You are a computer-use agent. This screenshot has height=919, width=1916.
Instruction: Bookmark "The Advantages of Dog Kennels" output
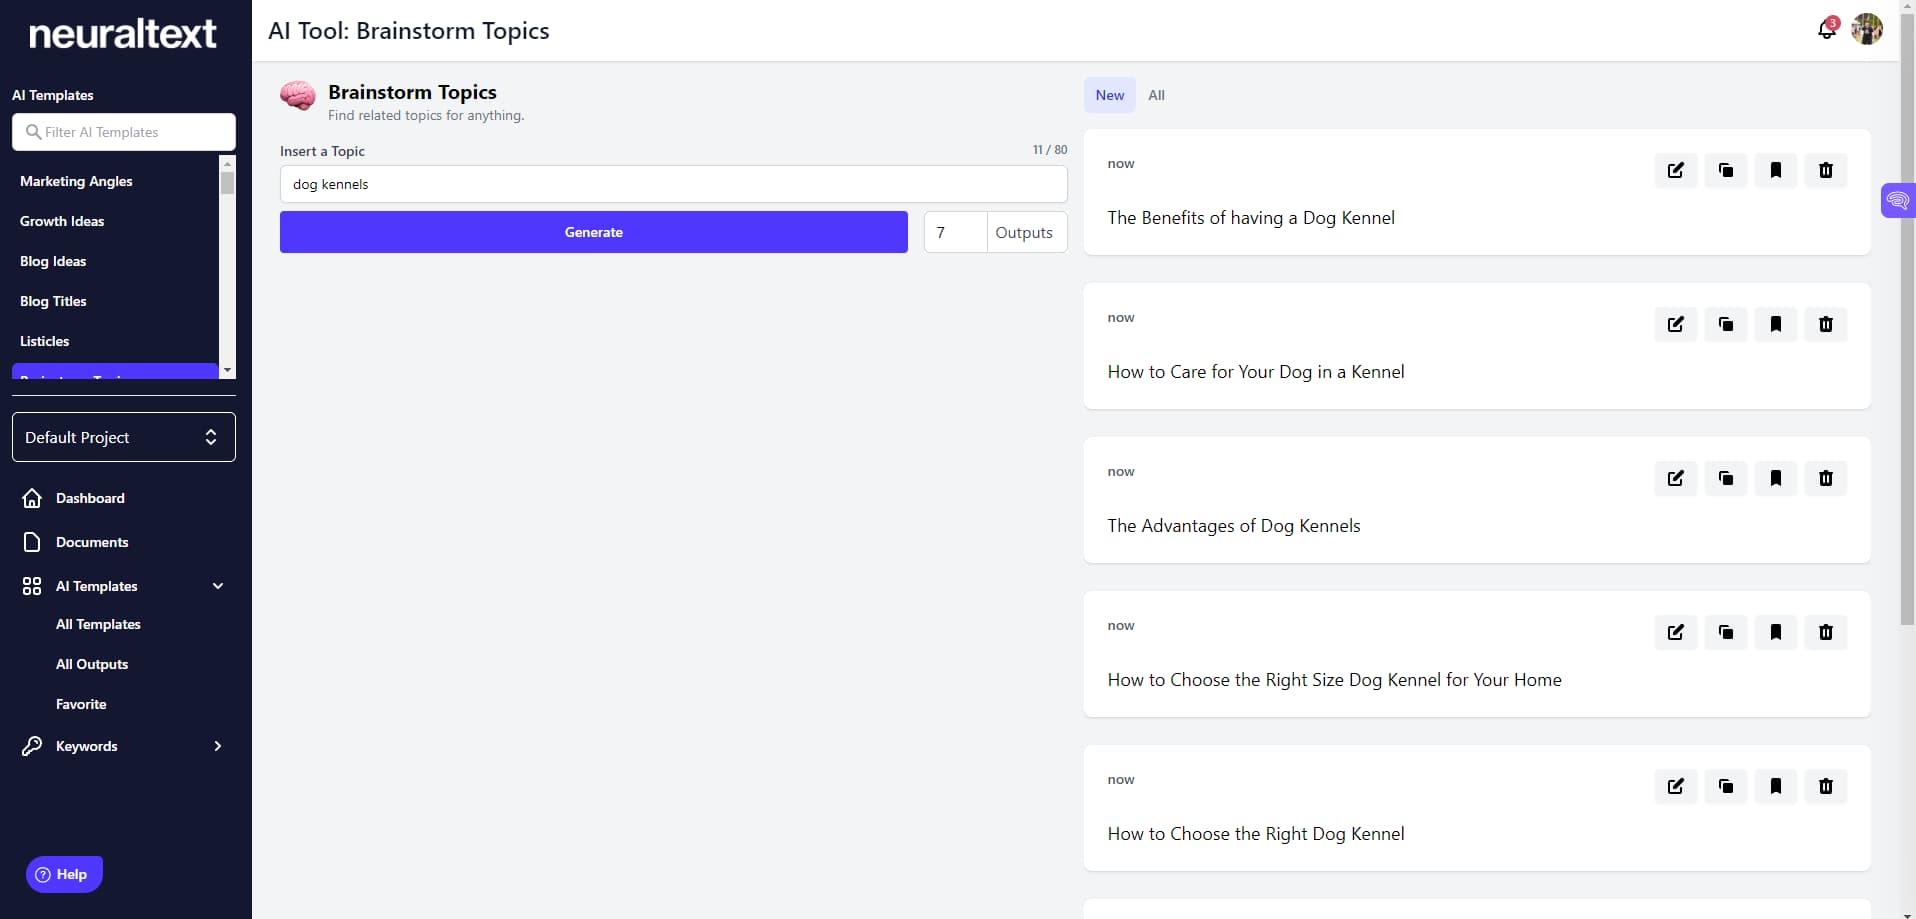tap(1777, 478)
